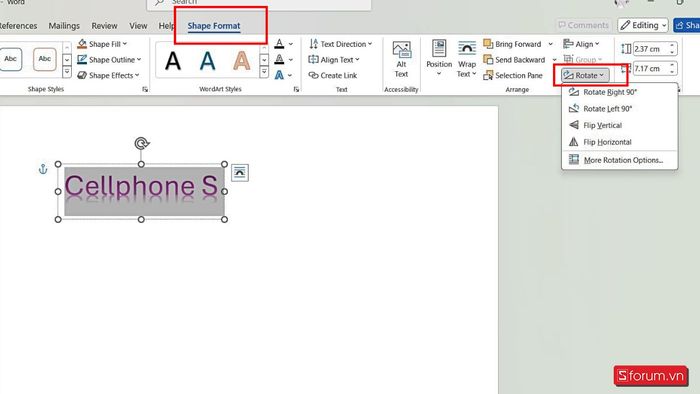Choose Rotate Left 90°
The height and width of the screenshot is (394, 700).
coord(620,108)
